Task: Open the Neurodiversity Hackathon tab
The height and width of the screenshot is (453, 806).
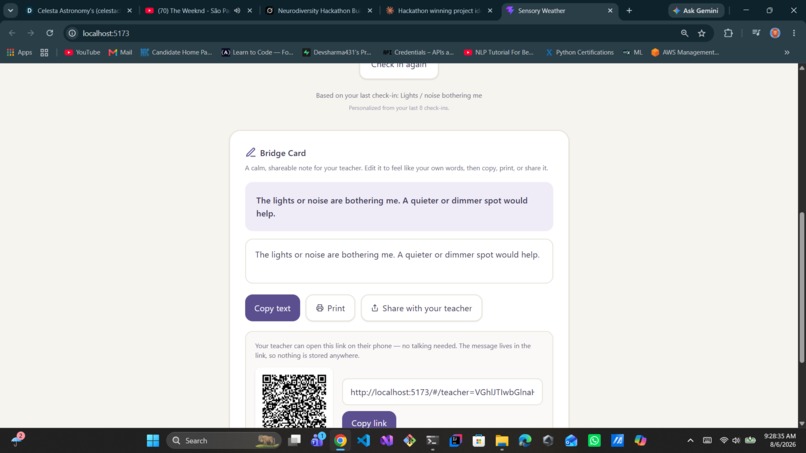Action: pyautogui.click(x=318, y=10)
